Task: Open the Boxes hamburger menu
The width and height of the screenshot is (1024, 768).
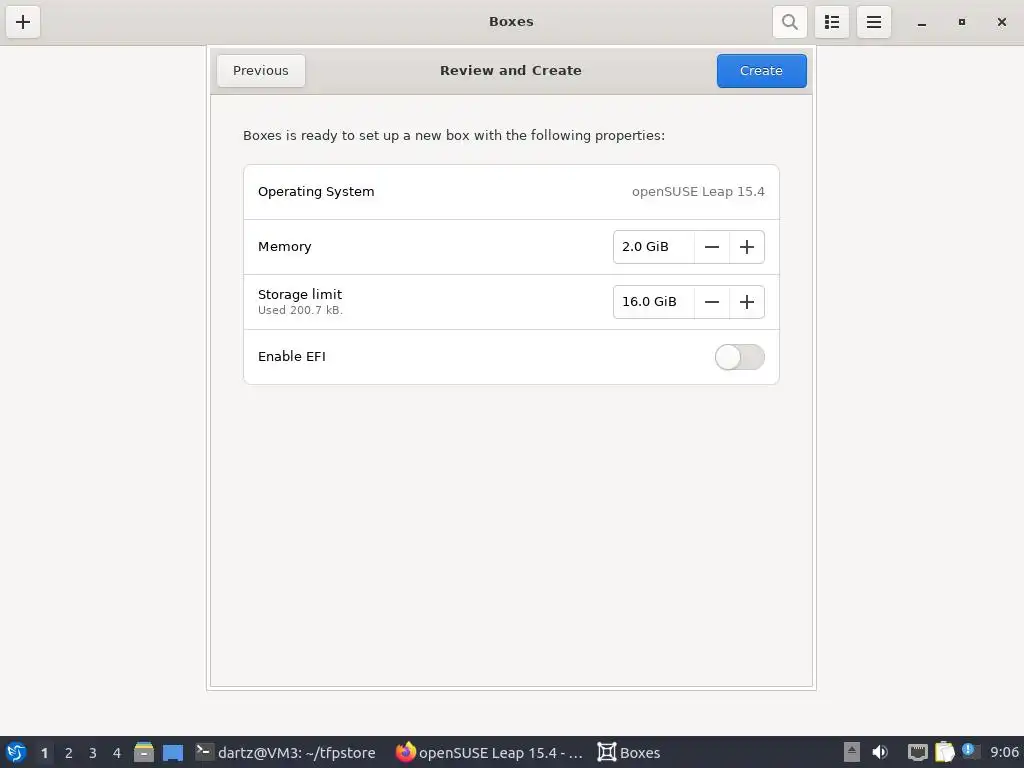Action: coord(874,22)
